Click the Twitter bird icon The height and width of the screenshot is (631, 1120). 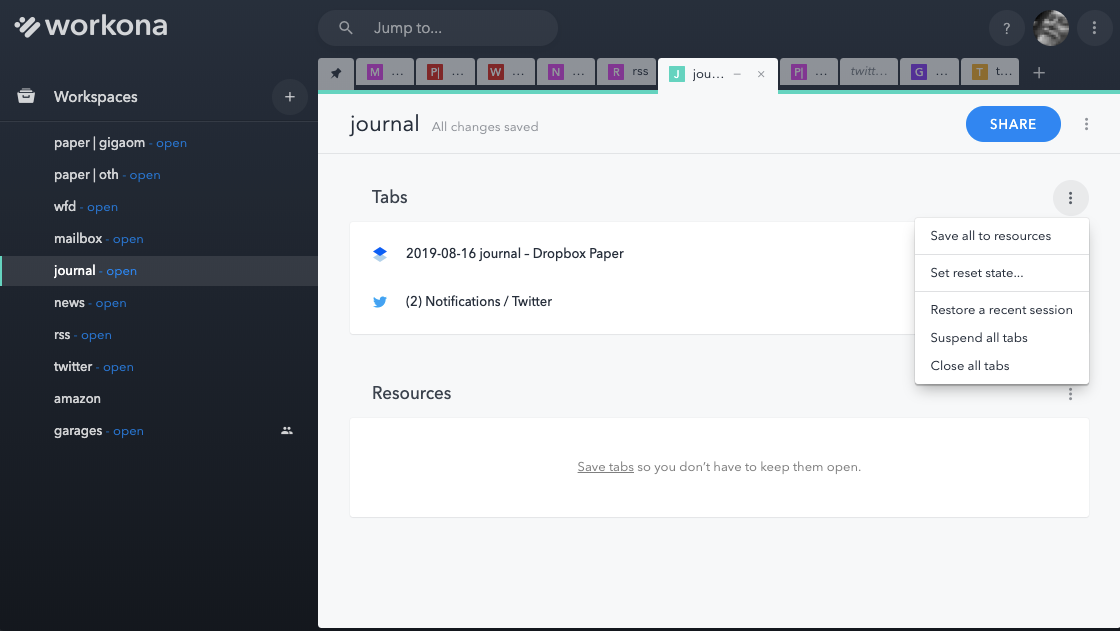380,302
